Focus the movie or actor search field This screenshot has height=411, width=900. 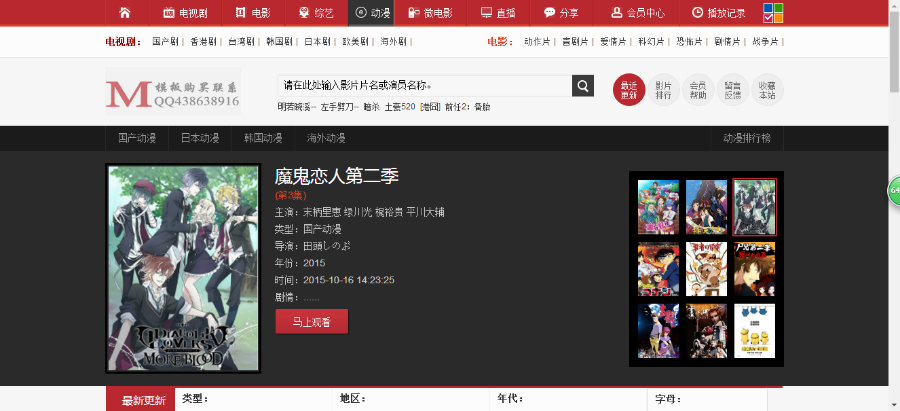pos(425,86)
